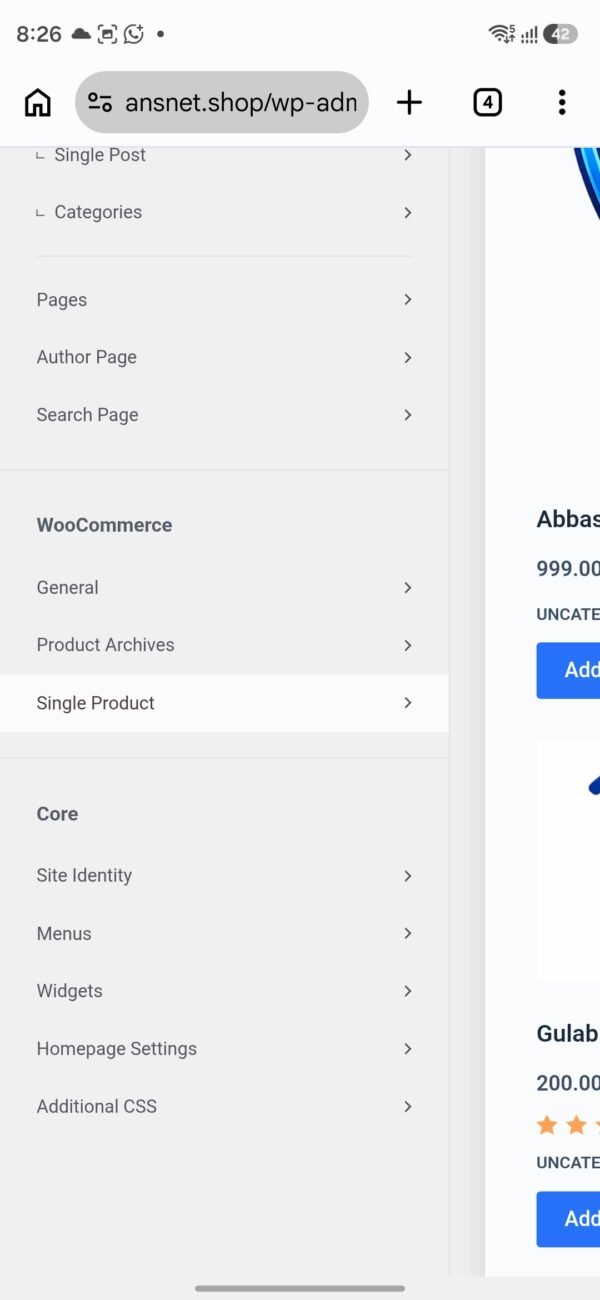Image resolution: width=600 pixels, height=1300 pixels.
Task: Open a new tab with plus icon
Action: (x=409, y=102)
